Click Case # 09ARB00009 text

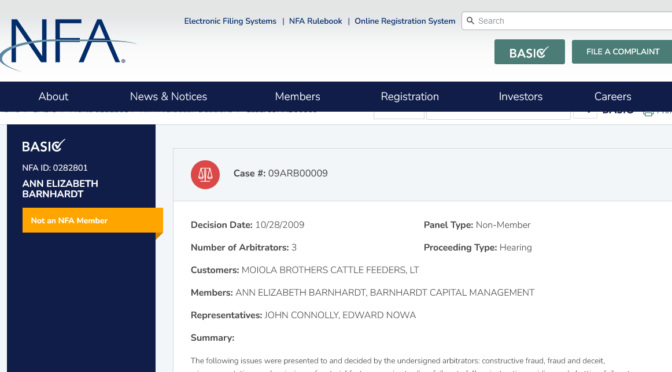click(280, 173)
